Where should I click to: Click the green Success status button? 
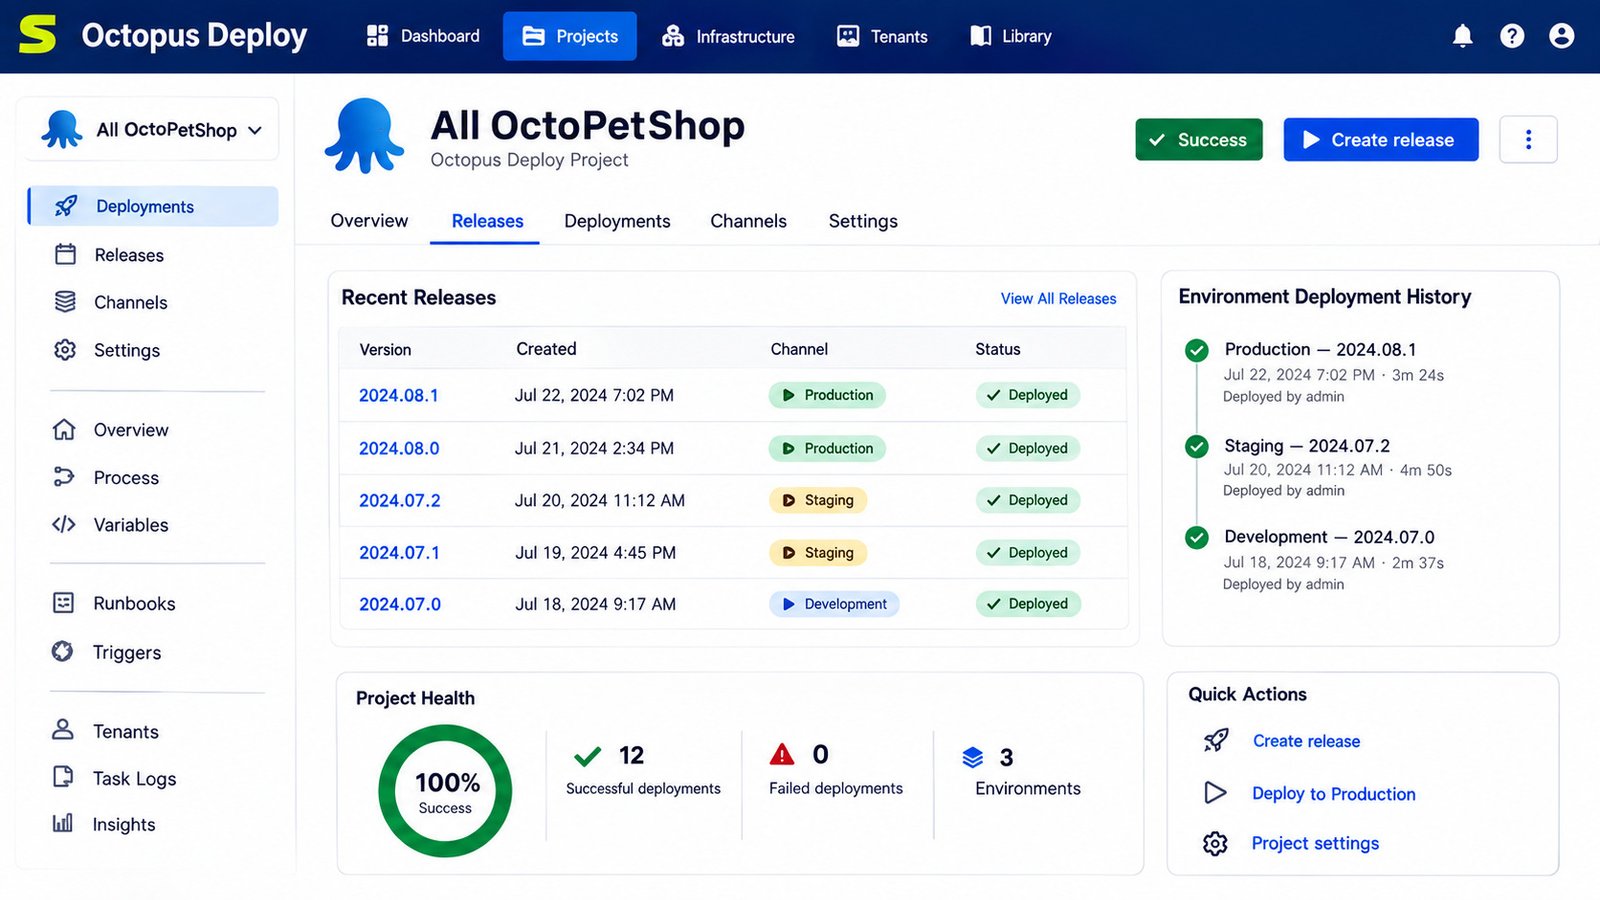click(1199, 139)
